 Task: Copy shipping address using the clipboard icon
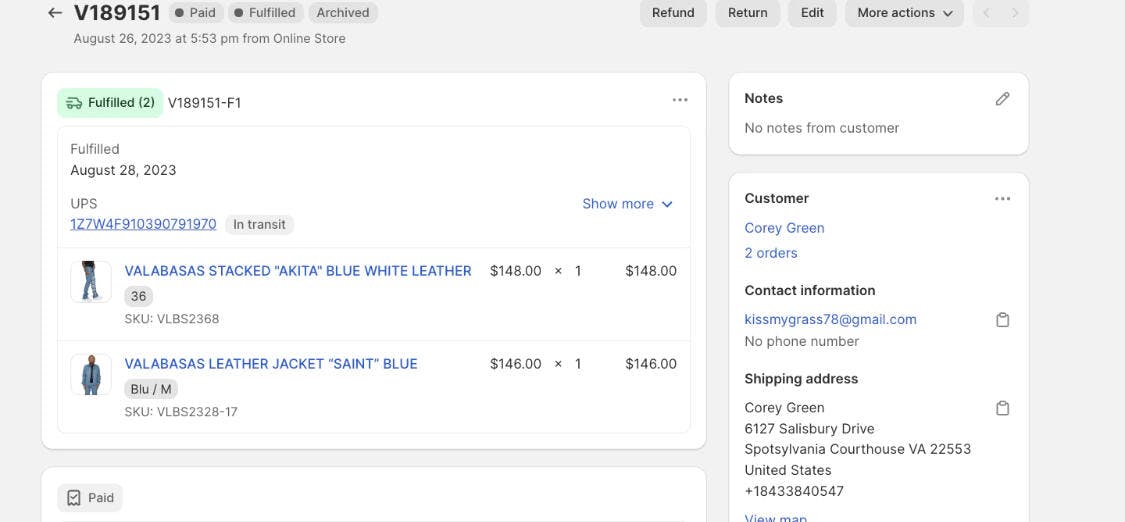pos(1002,408)
